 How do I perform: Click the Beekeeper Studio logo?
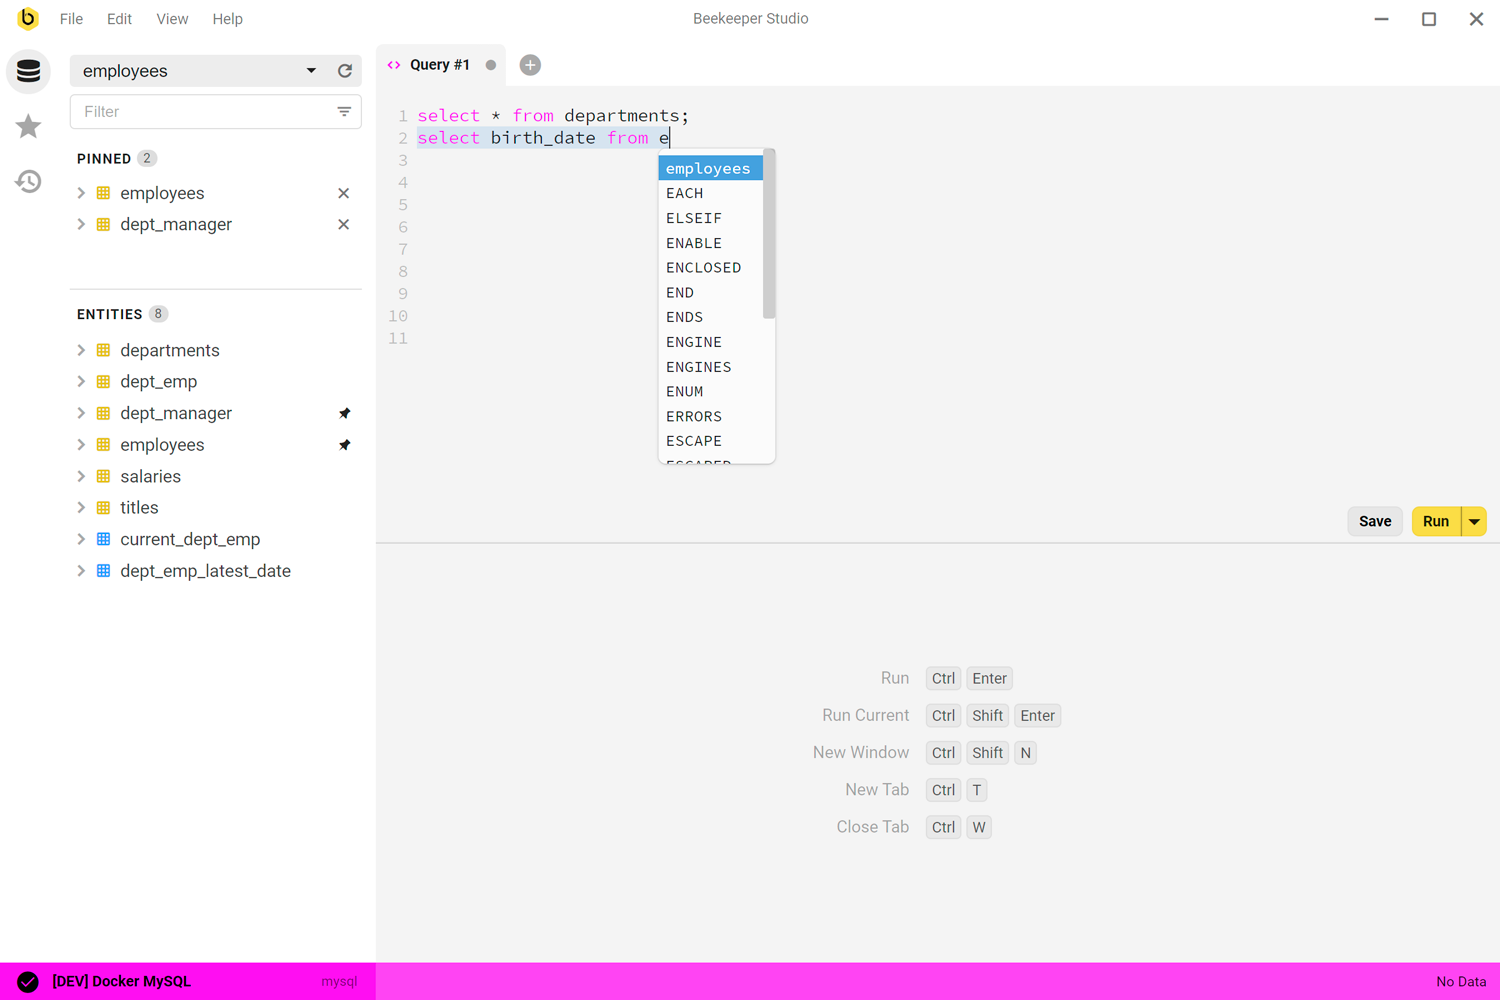click(x=27, y=18)
